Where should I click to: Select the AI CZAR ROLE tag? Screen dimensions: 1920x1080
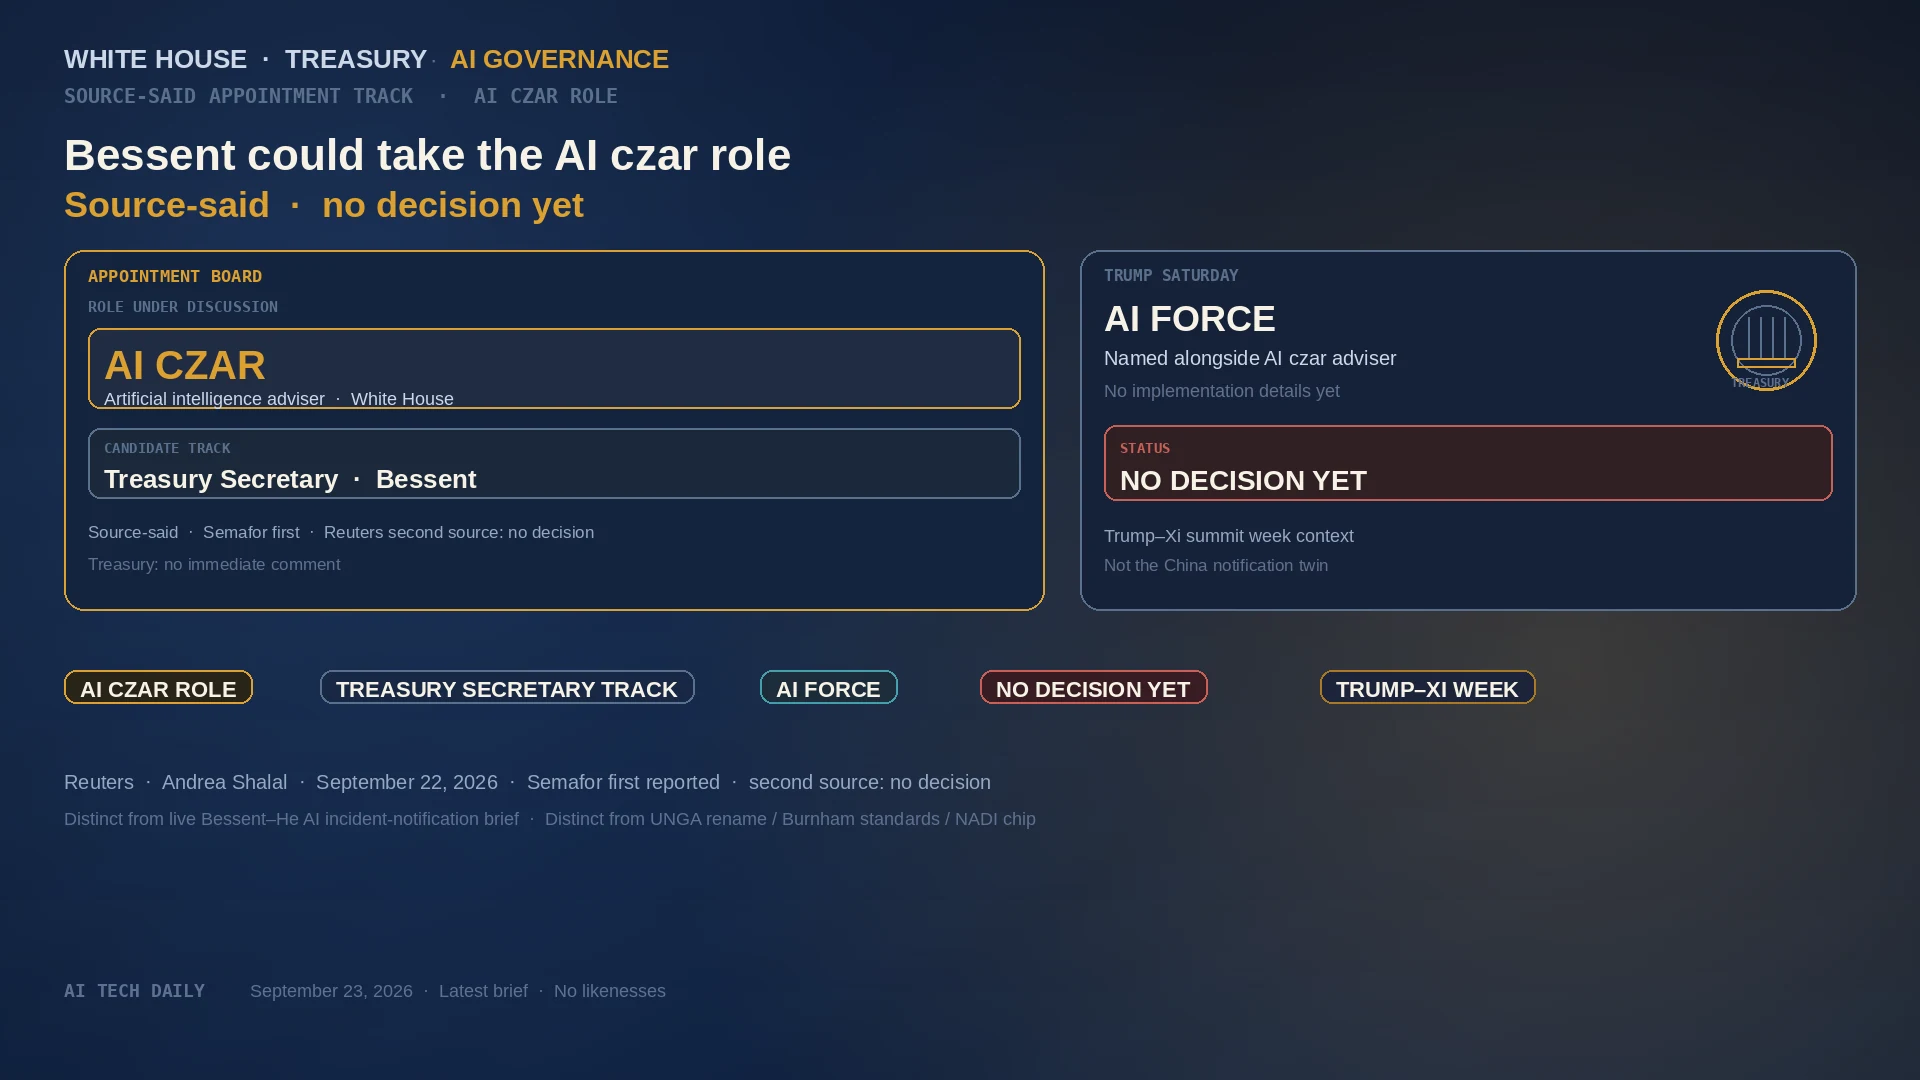[x=158, y=688]
